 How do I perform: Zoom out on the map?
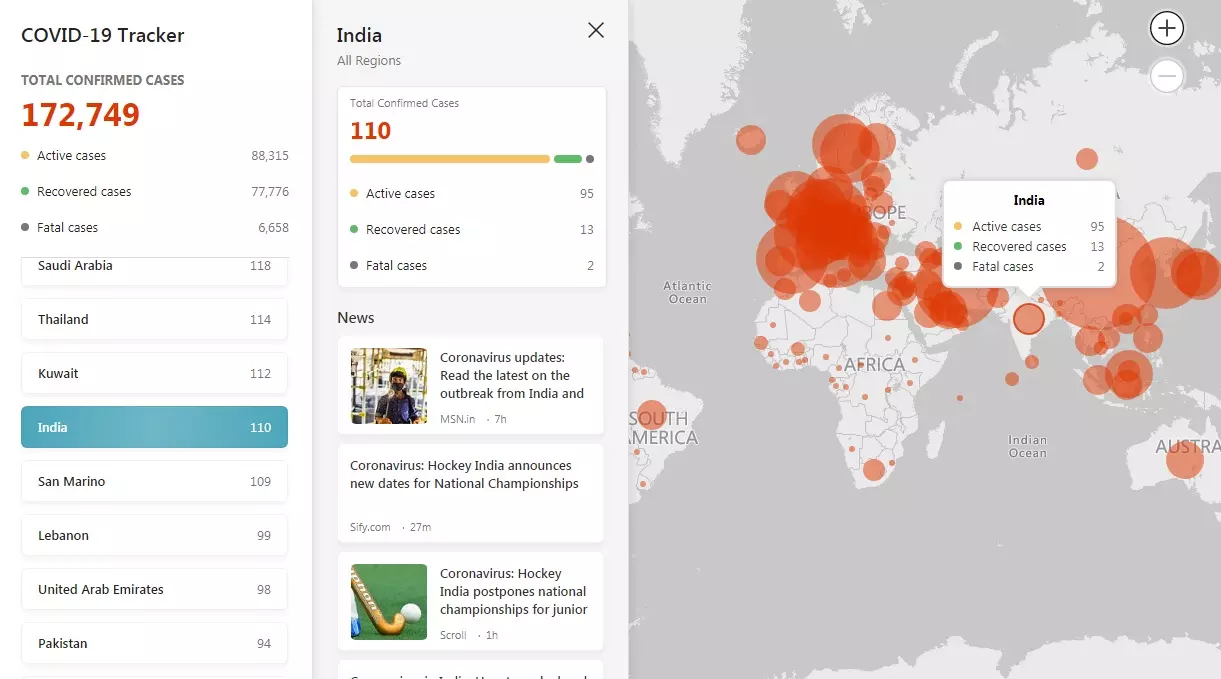click(x=1166, y=76)
